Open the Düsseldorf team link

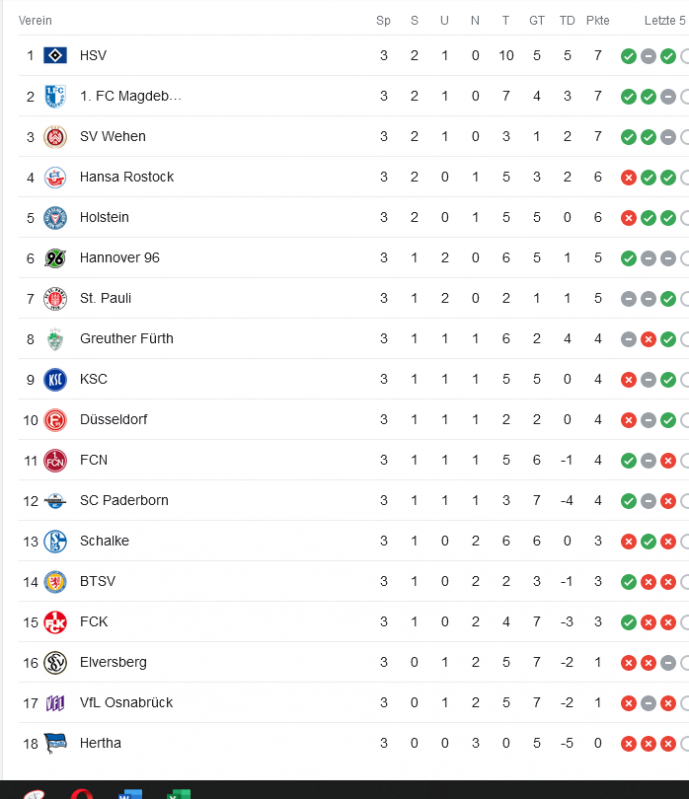[113, 420]
